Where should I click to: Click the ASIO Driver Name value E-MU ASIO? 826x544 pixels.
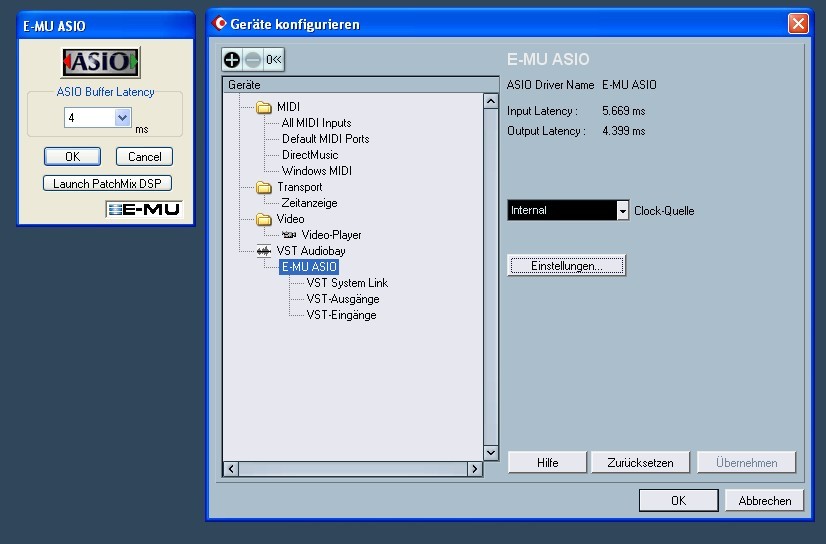(630, 85)
